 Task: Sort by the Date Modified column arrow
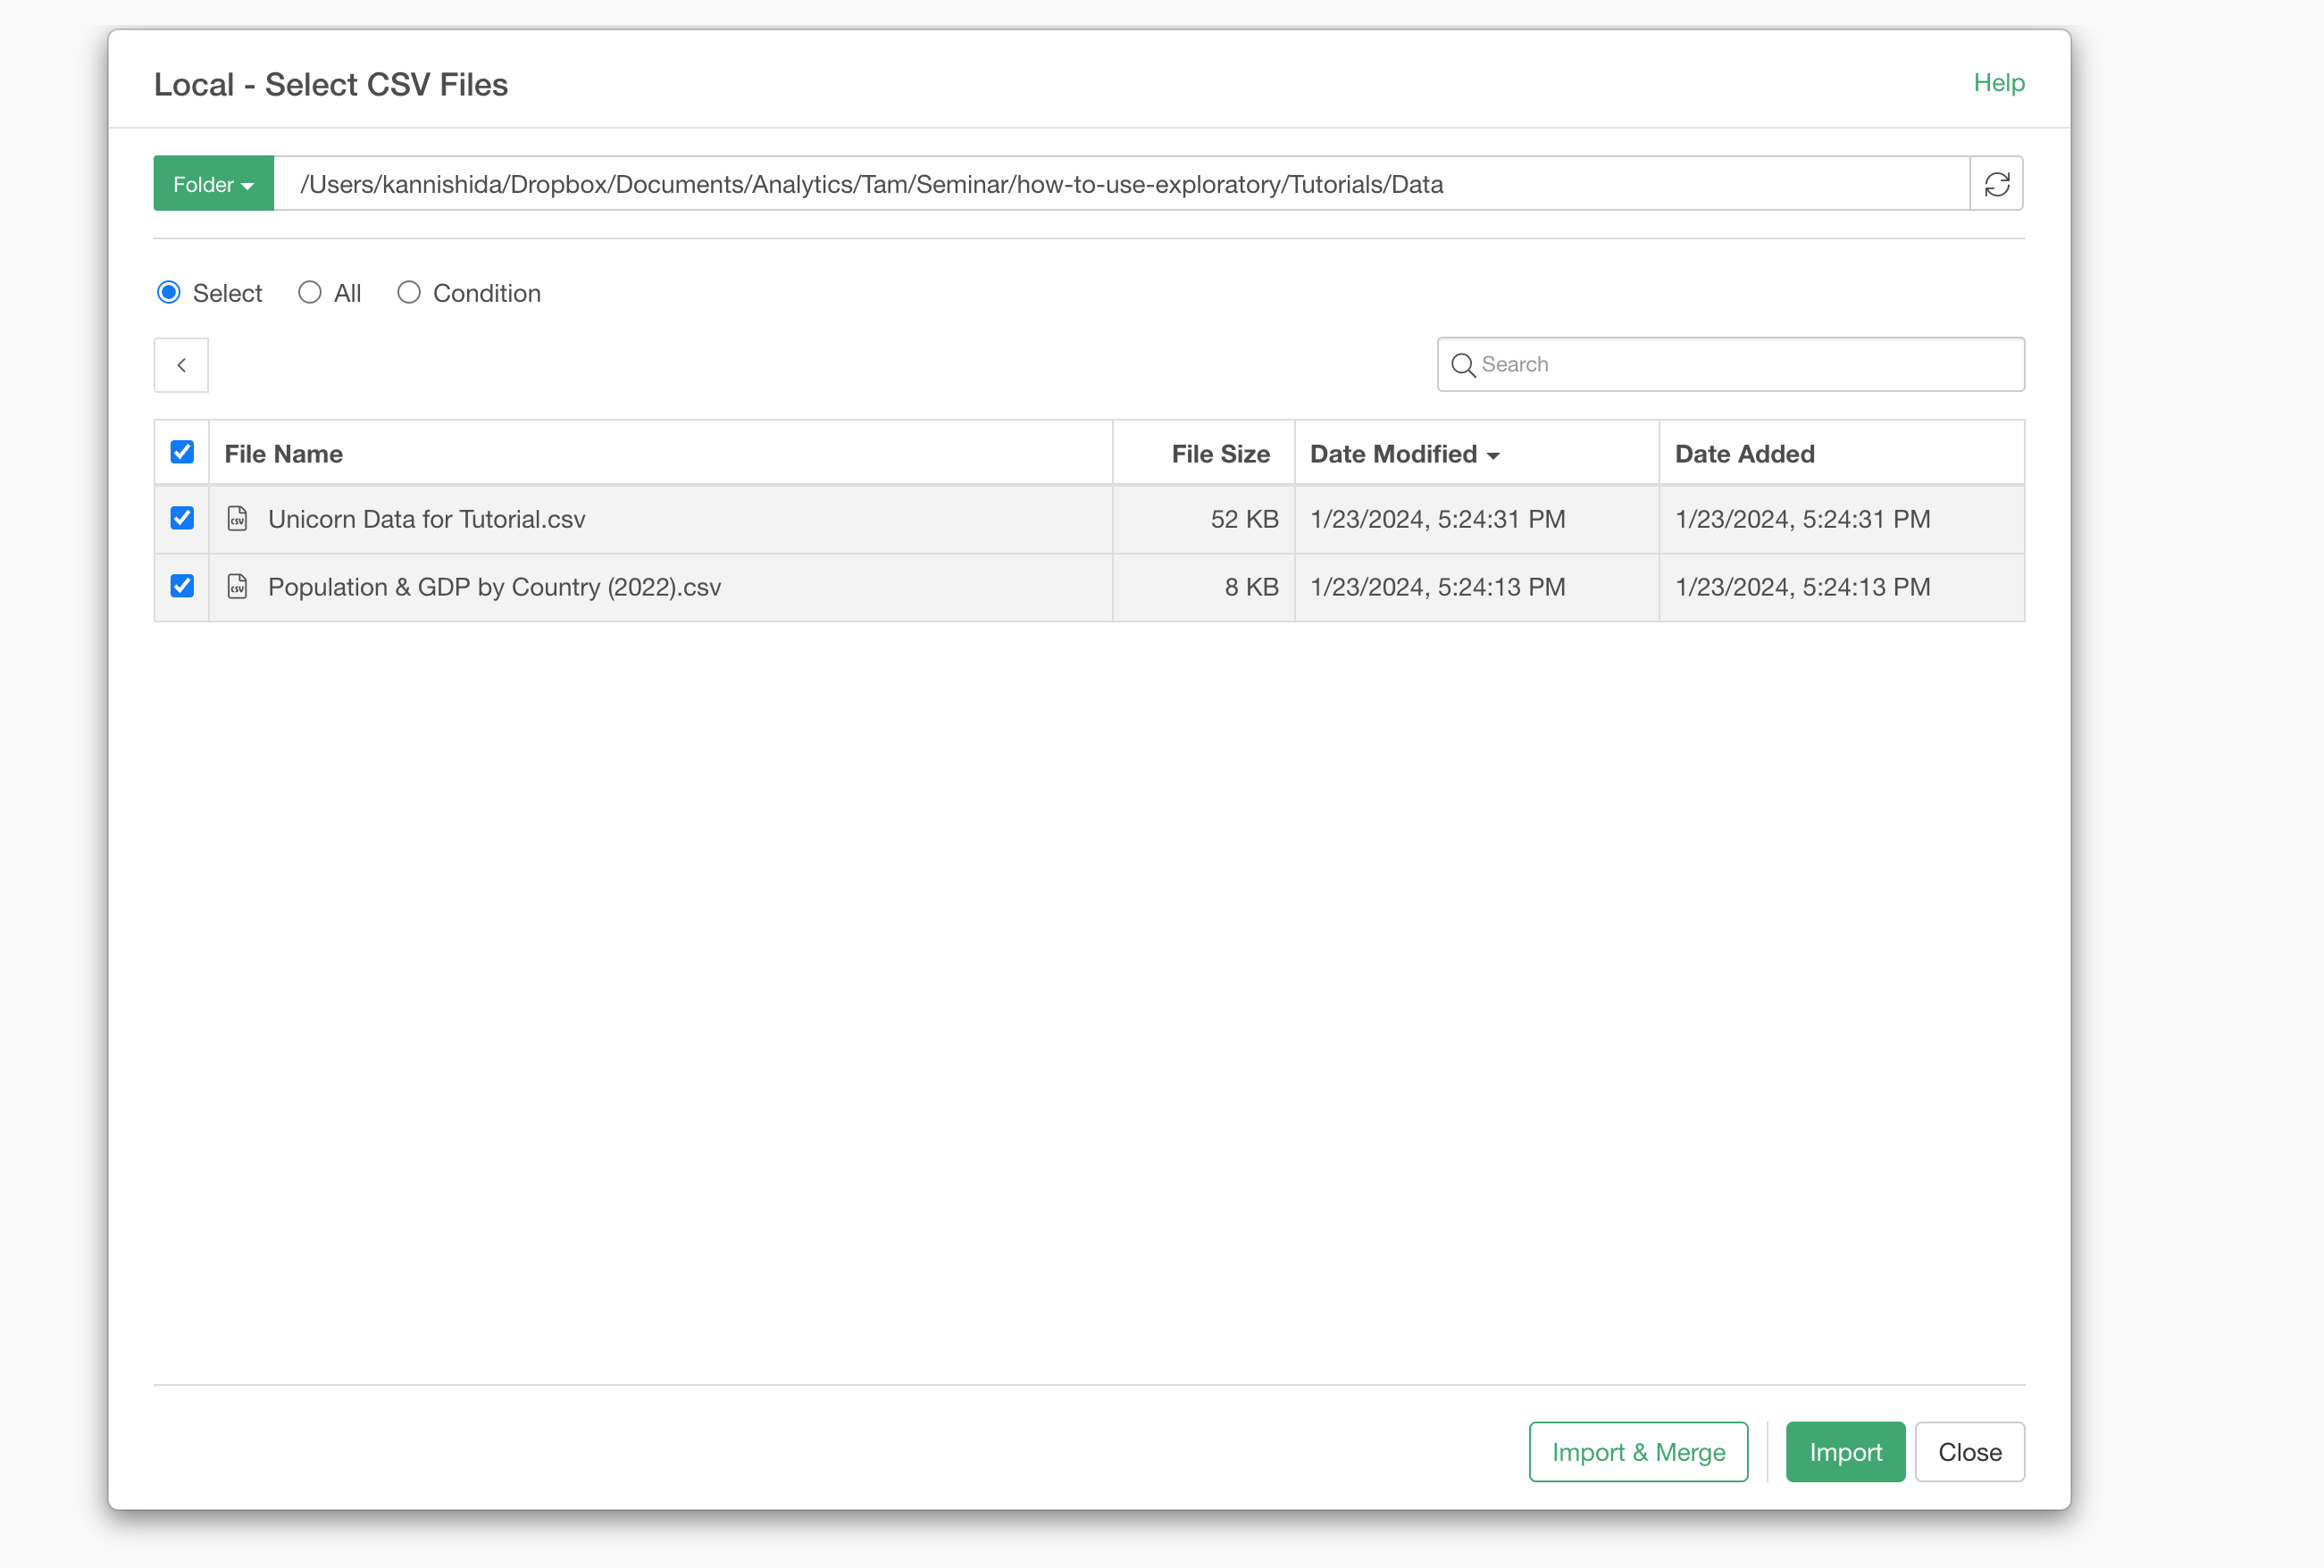pyautogui.click(x=1493, y=455)
